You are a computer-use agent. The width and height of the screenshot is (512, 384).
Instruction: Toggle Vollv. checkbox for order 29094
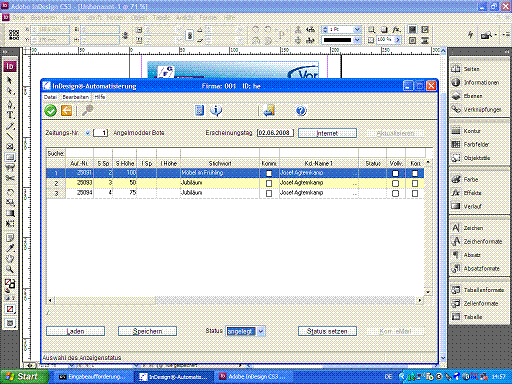tap(395, 193)
